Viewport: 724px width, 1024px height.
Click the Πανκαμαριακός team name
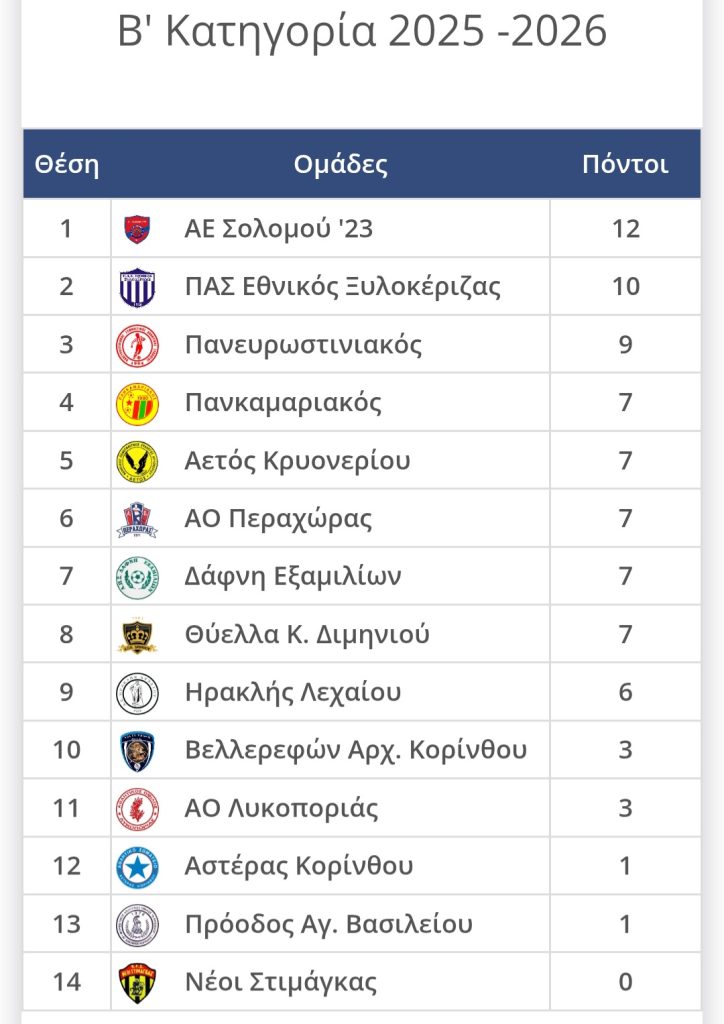point(284,403)
